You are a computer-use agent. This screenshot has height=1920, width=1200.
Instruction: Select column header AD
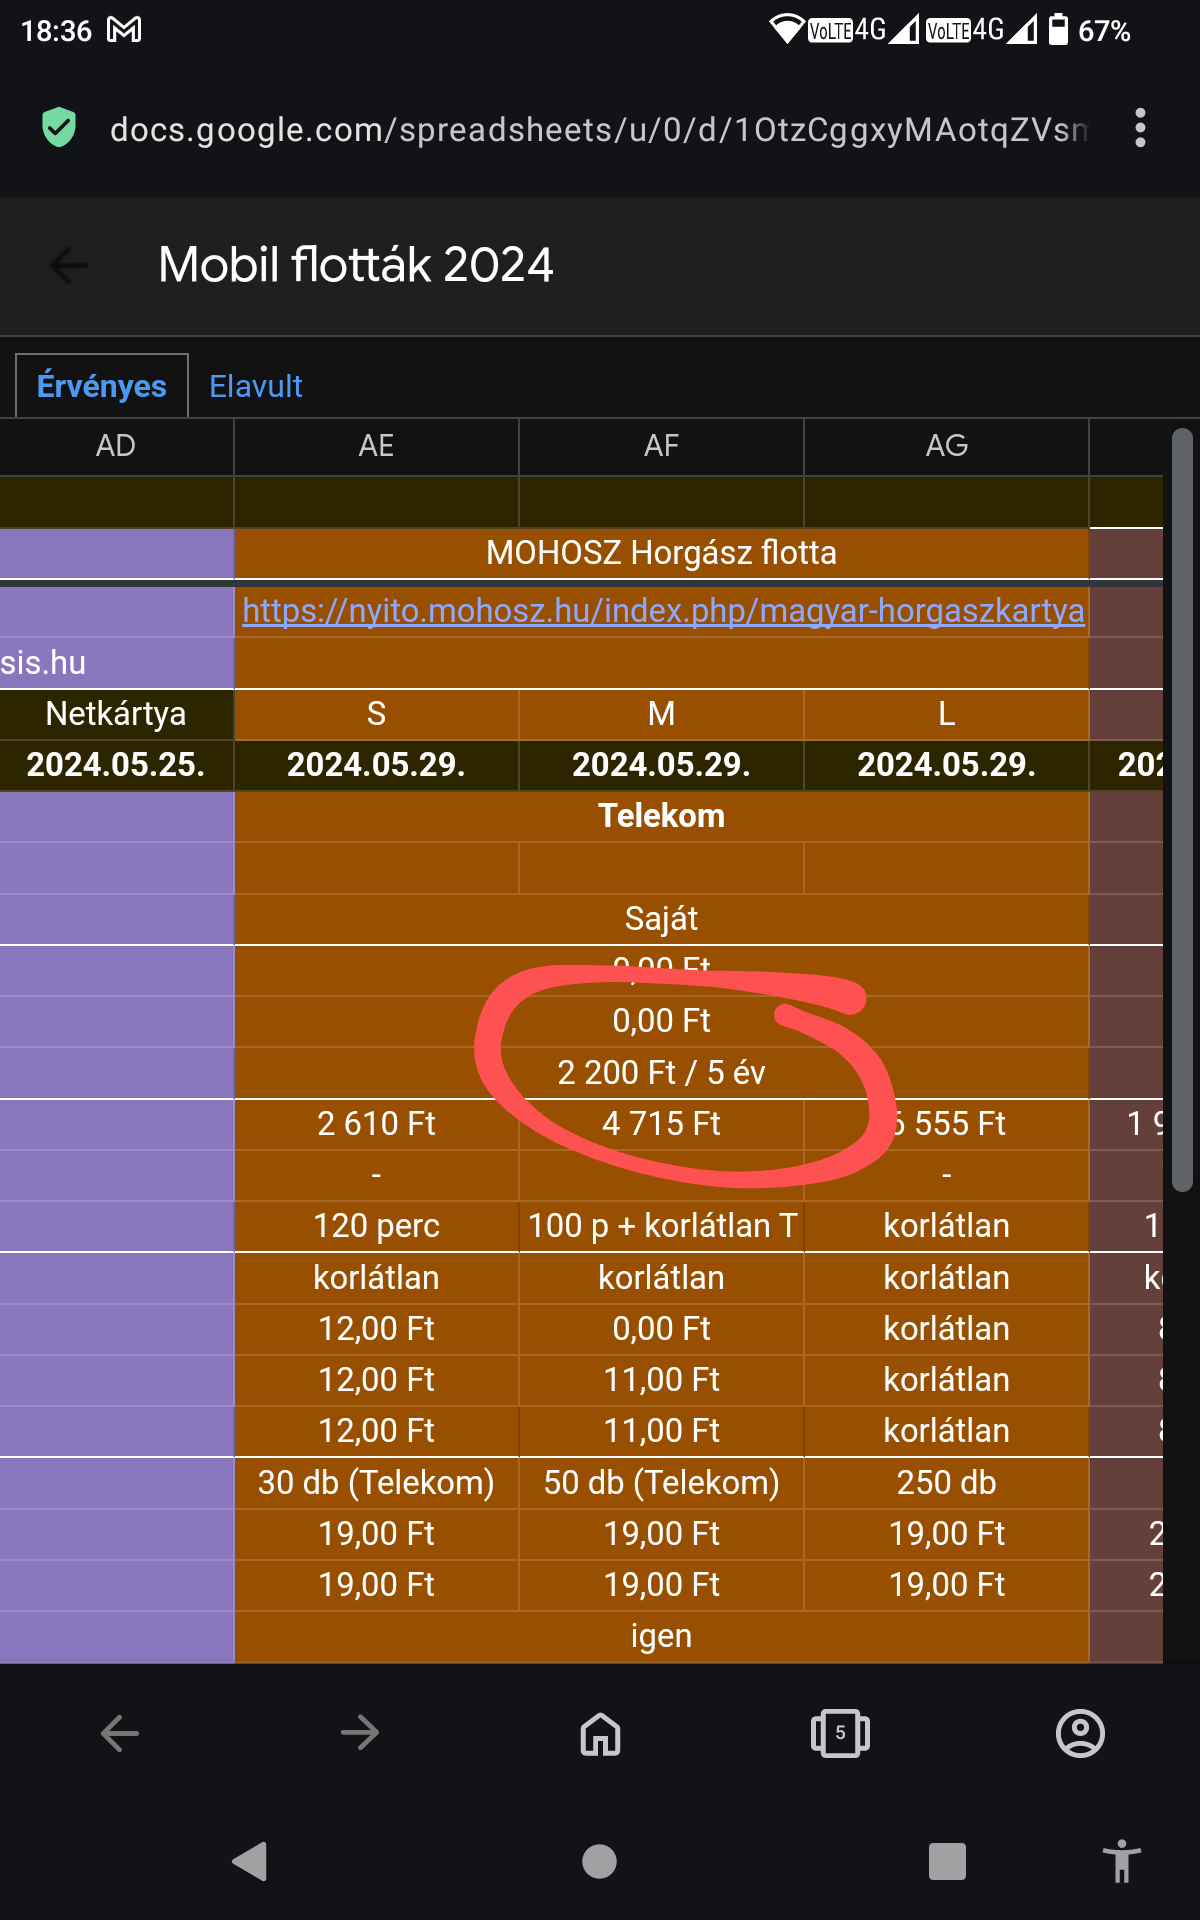pos(116,446)
